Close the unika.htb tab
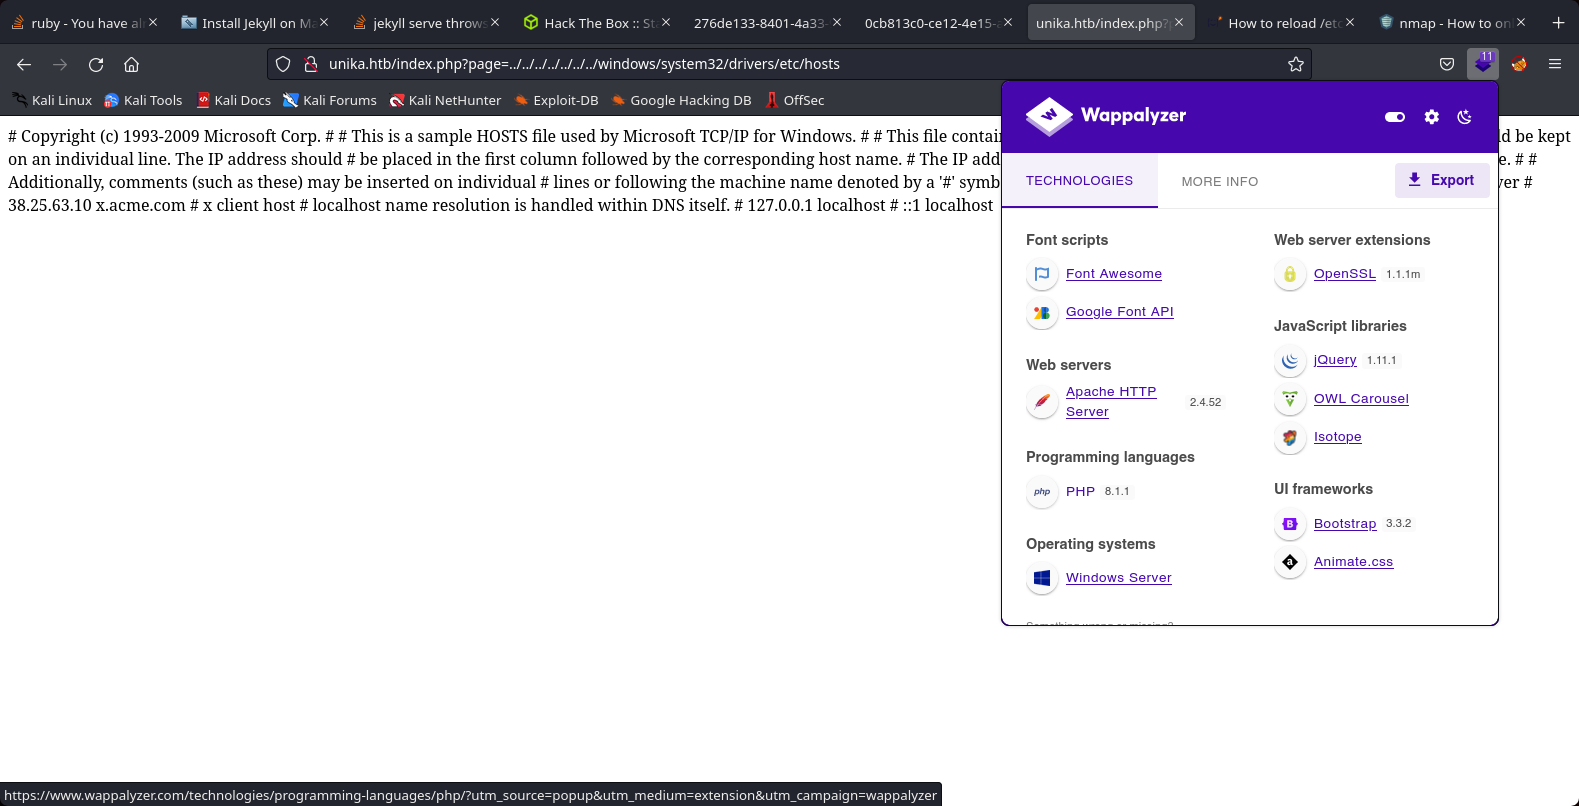The width and height of the screenshot is (1579, 806). (1179, 22)
